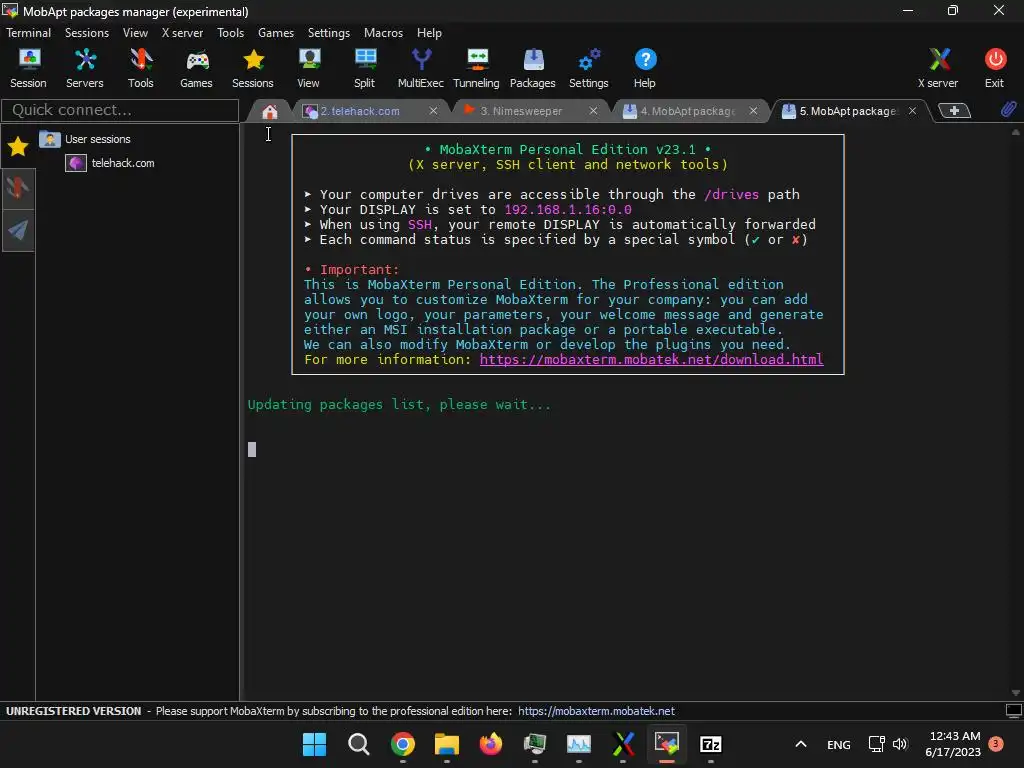Open the Settings gears toolbar icon

coord(588,68)
